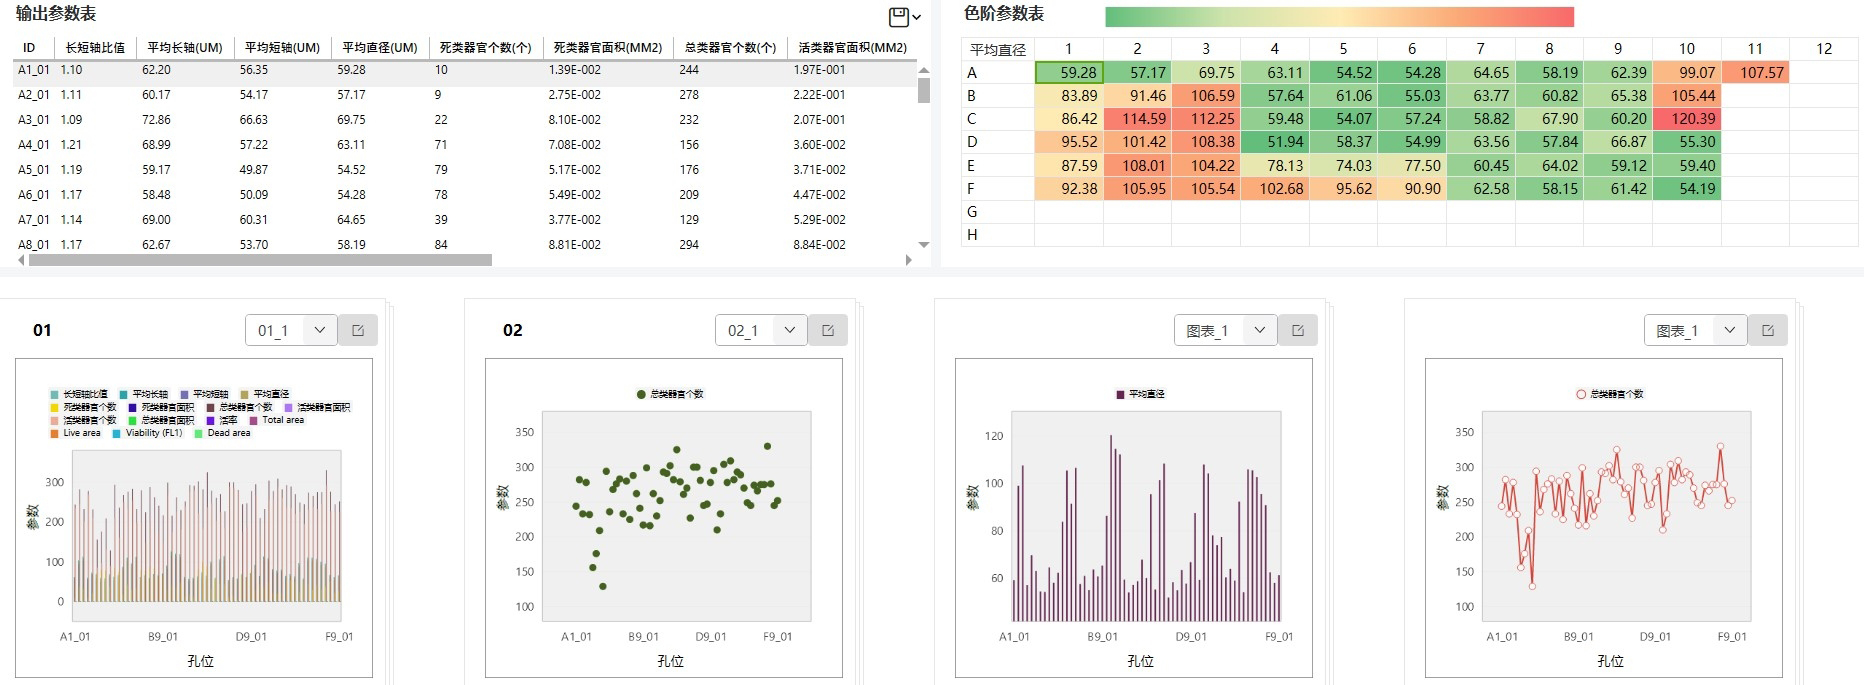Expand the 02_1 chart dropdown
This screenshot has height=685, width=1864.
789,330
